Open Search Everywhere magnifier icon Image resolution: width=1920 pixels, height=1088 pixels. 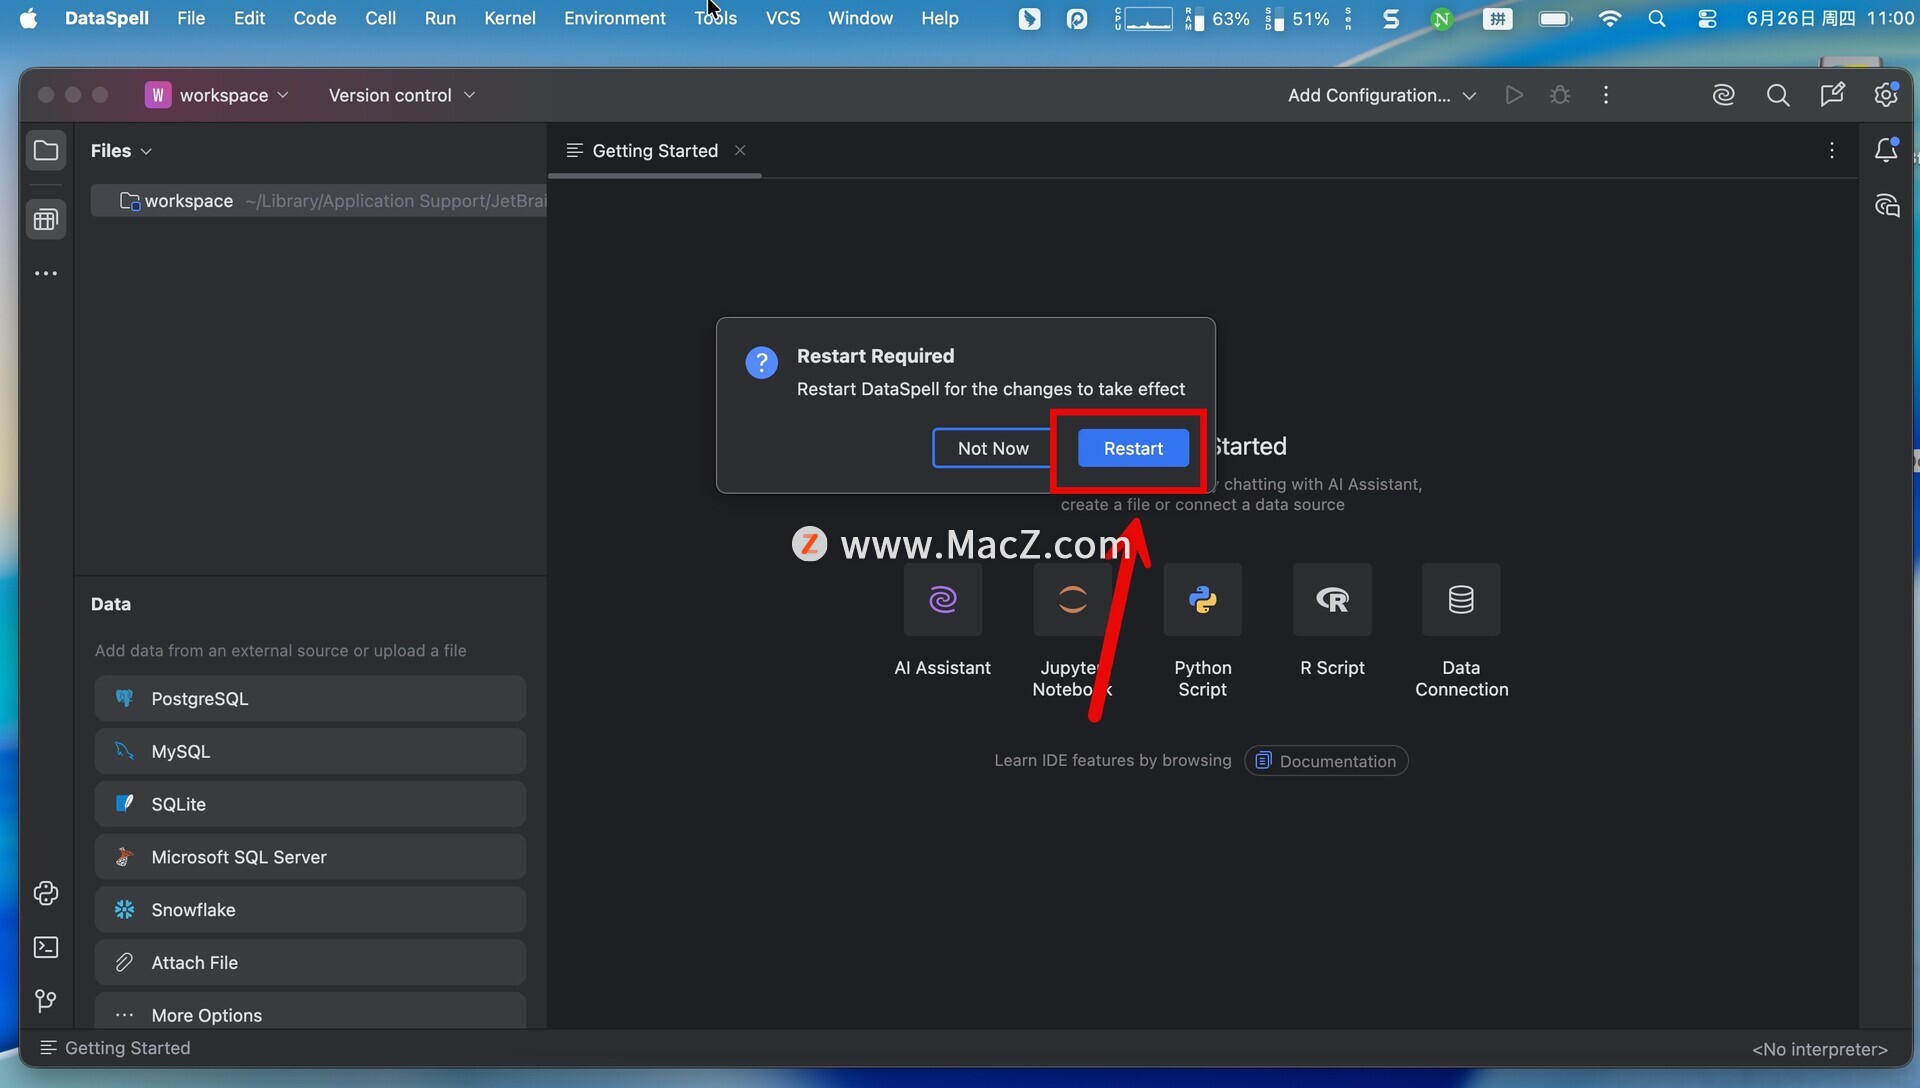click(1777, 95)
